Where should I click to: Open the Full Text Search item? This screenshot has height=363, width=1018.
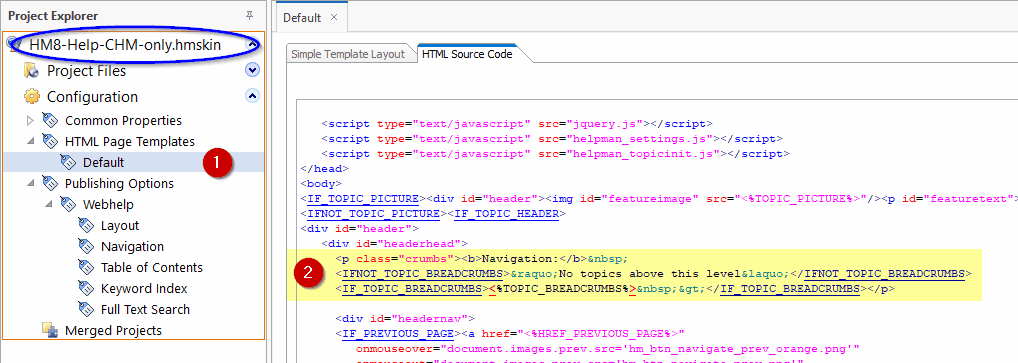click(x=145, y=309)
